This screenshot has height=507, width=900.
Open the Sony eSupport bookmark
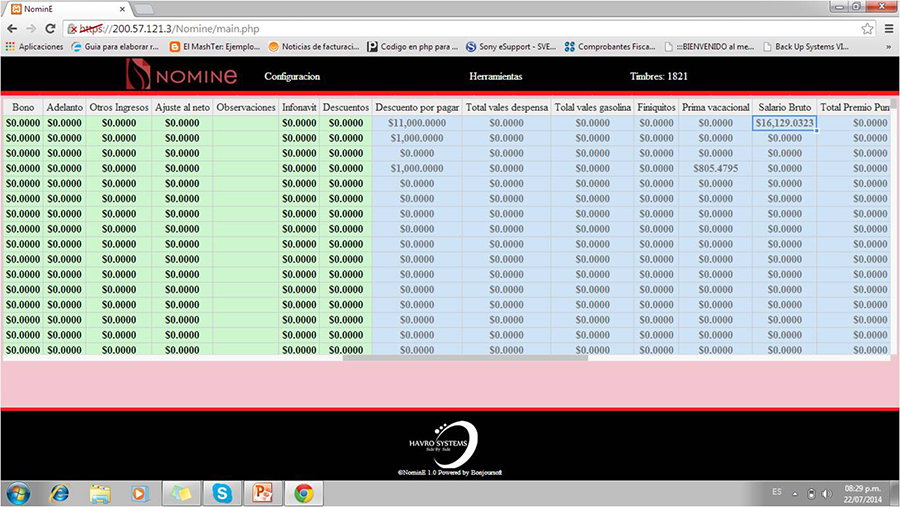coord(510,46)
